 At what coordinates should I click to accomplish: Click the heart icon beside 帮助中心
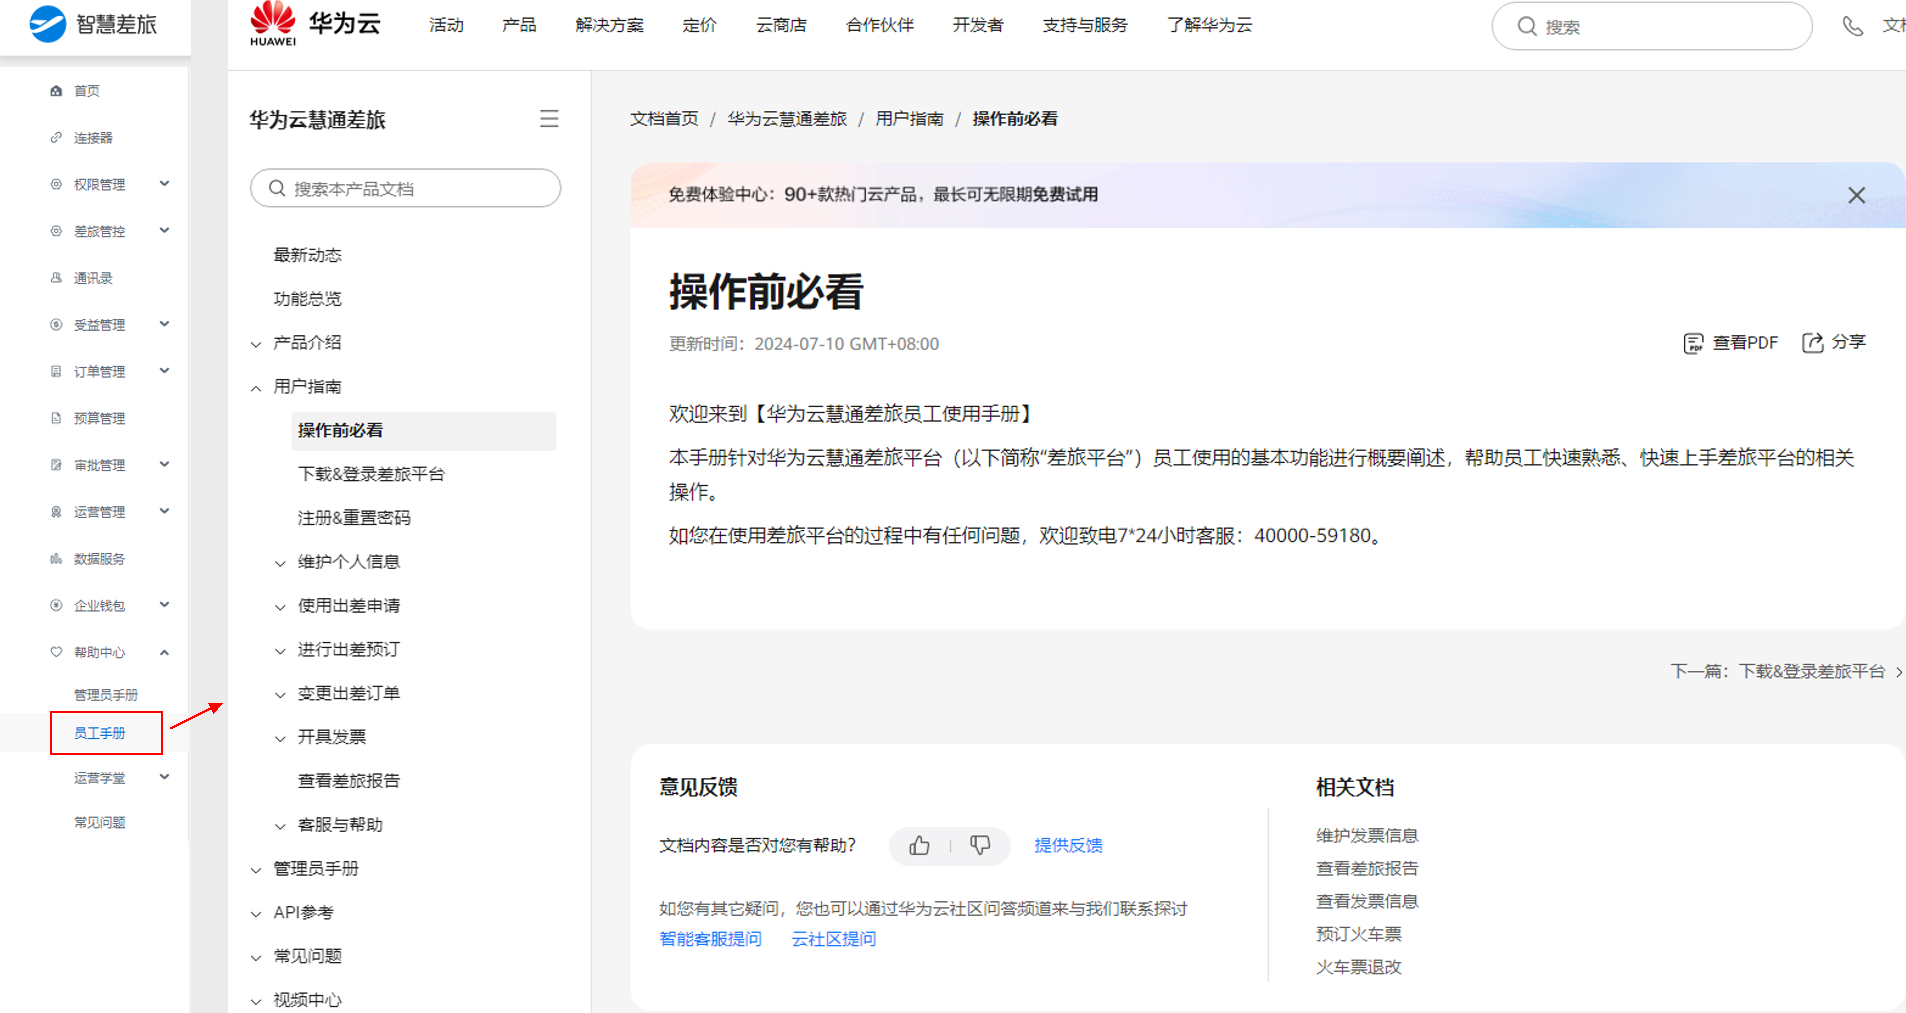[x=56, y=652]
